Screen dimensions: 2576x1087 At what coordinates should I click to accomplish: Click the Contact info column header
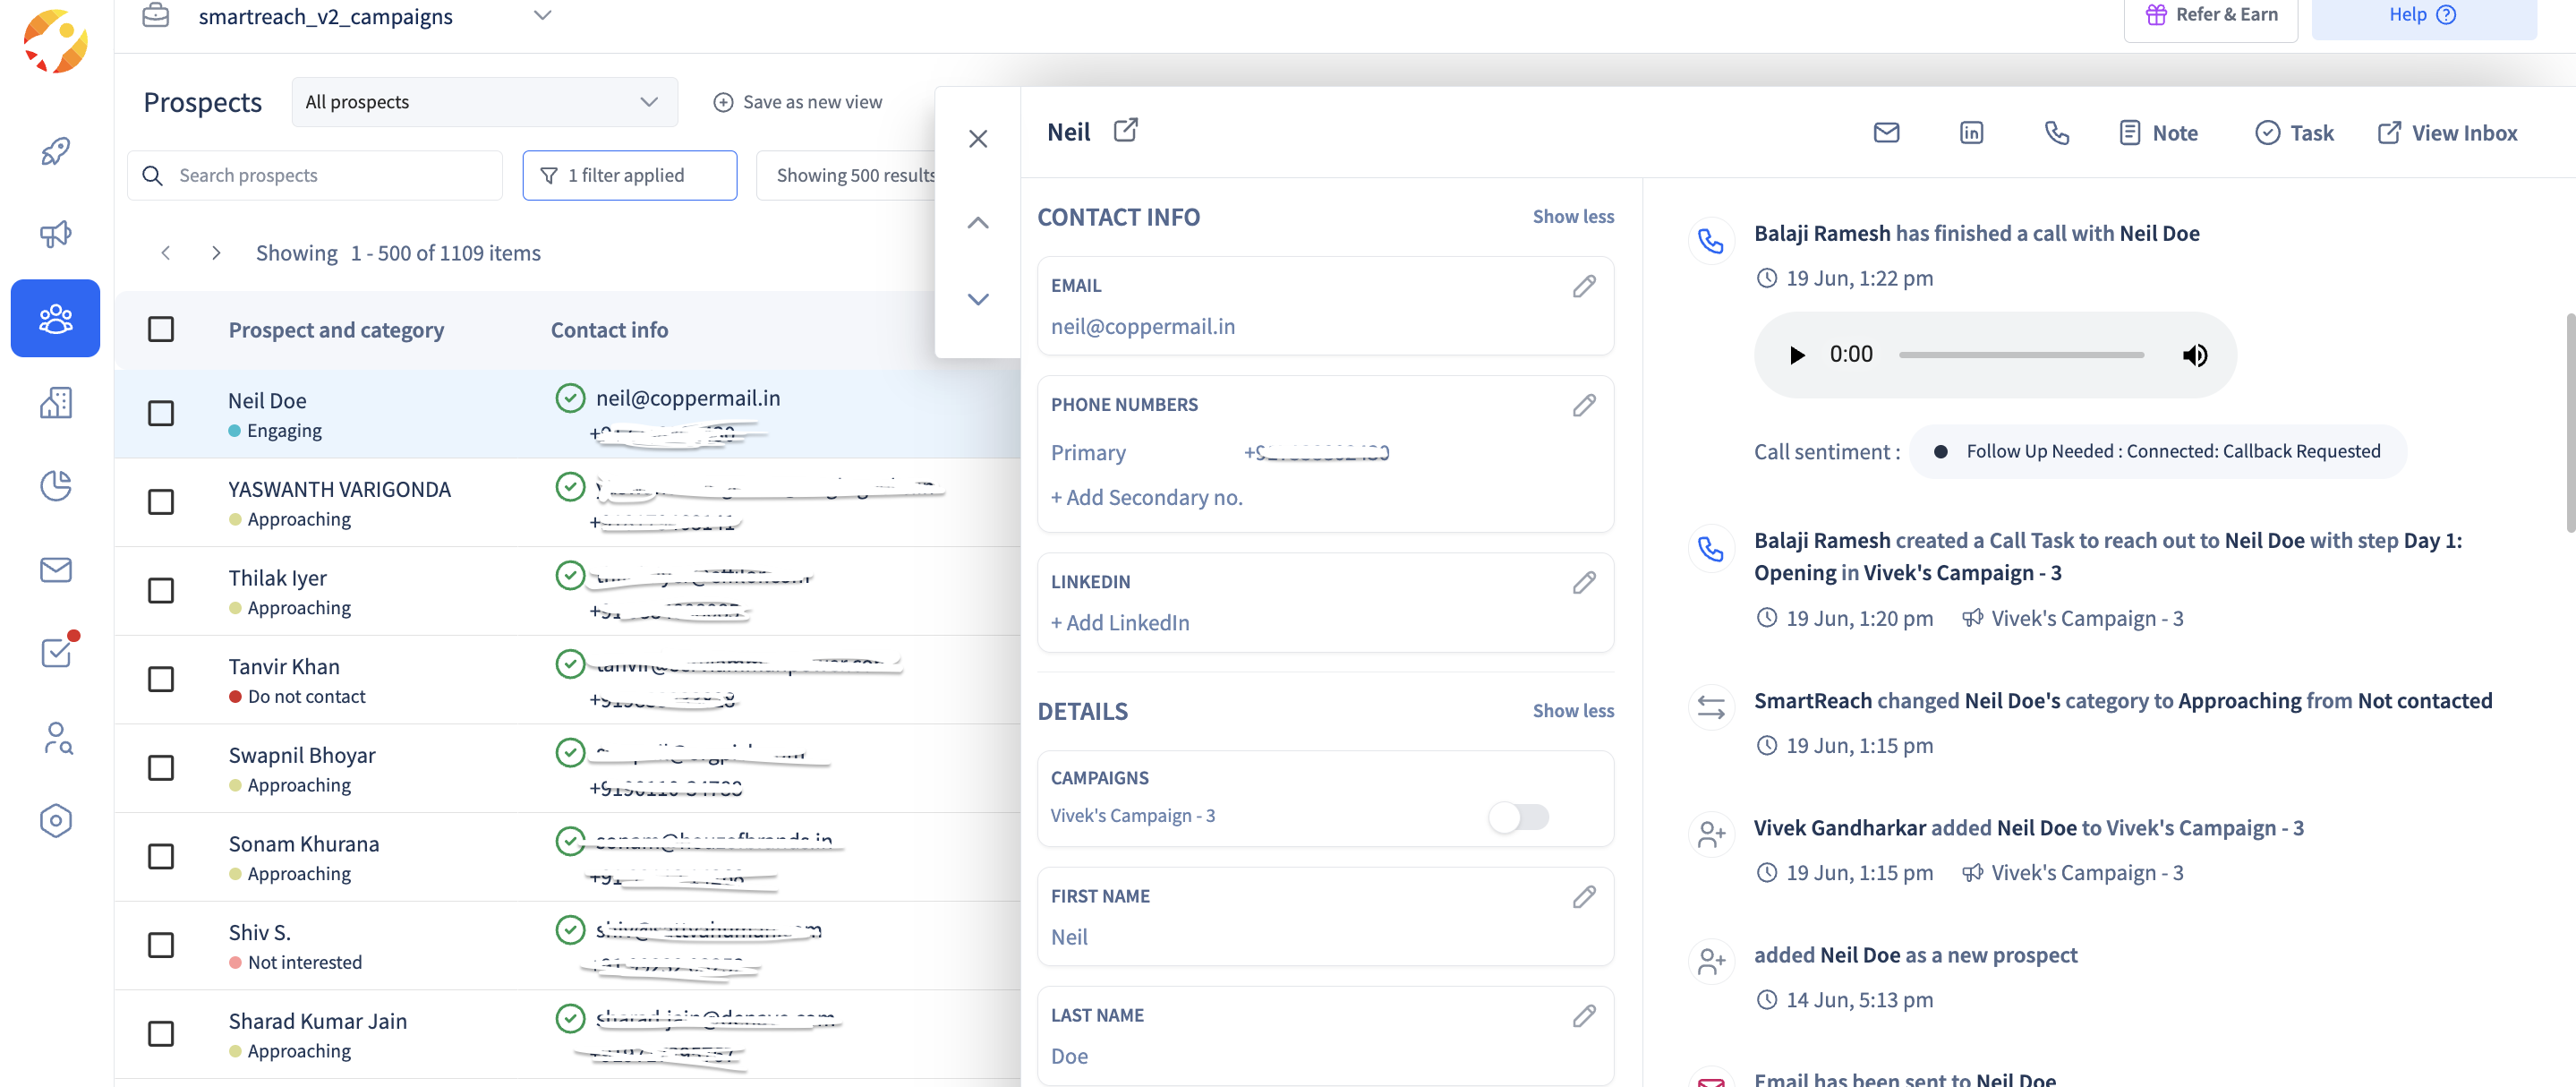(609, 329)
